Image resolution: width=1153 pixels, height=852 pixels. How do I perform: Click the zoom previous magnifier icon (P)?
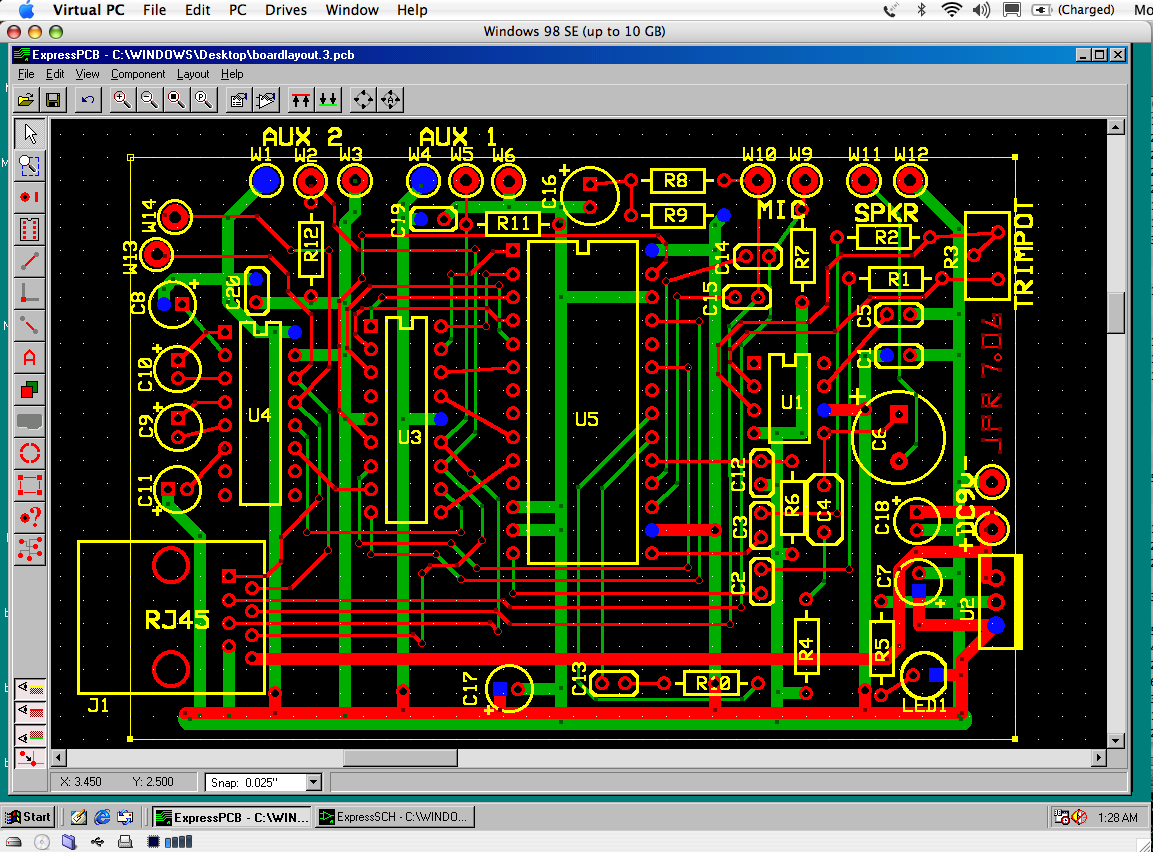point(204,99)
